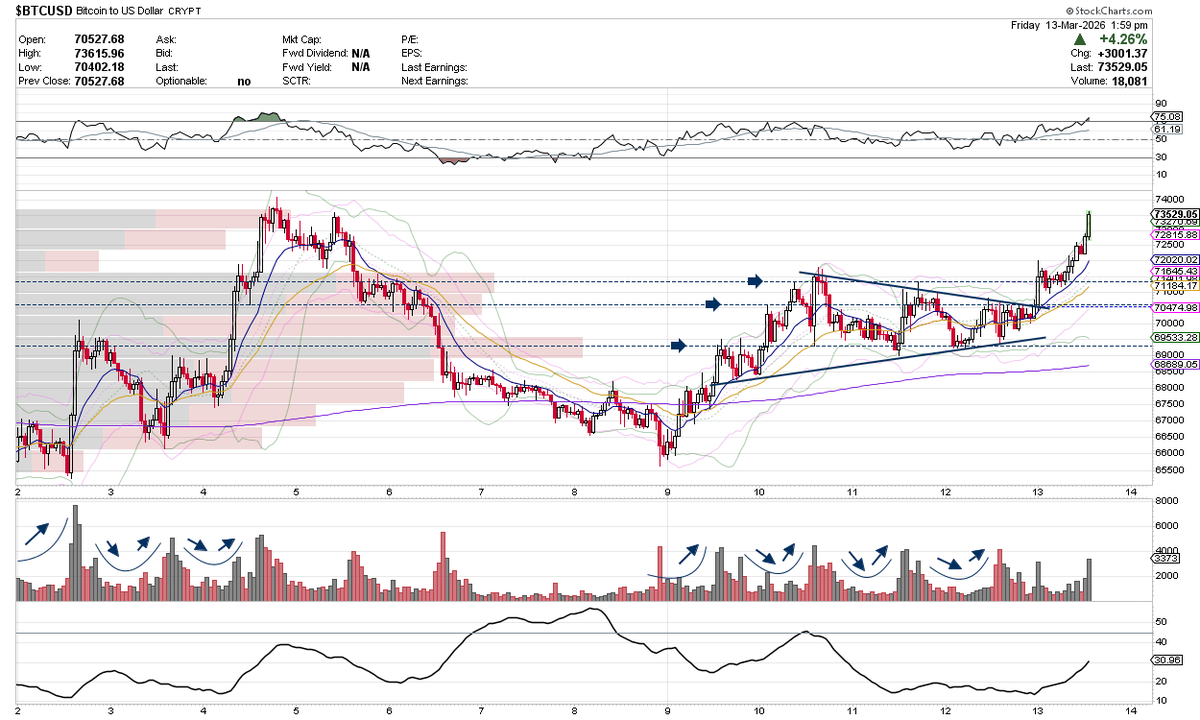The image size is (1200, 720).
Task: Click the 66000 price axis label
Action: point(1168,452)
